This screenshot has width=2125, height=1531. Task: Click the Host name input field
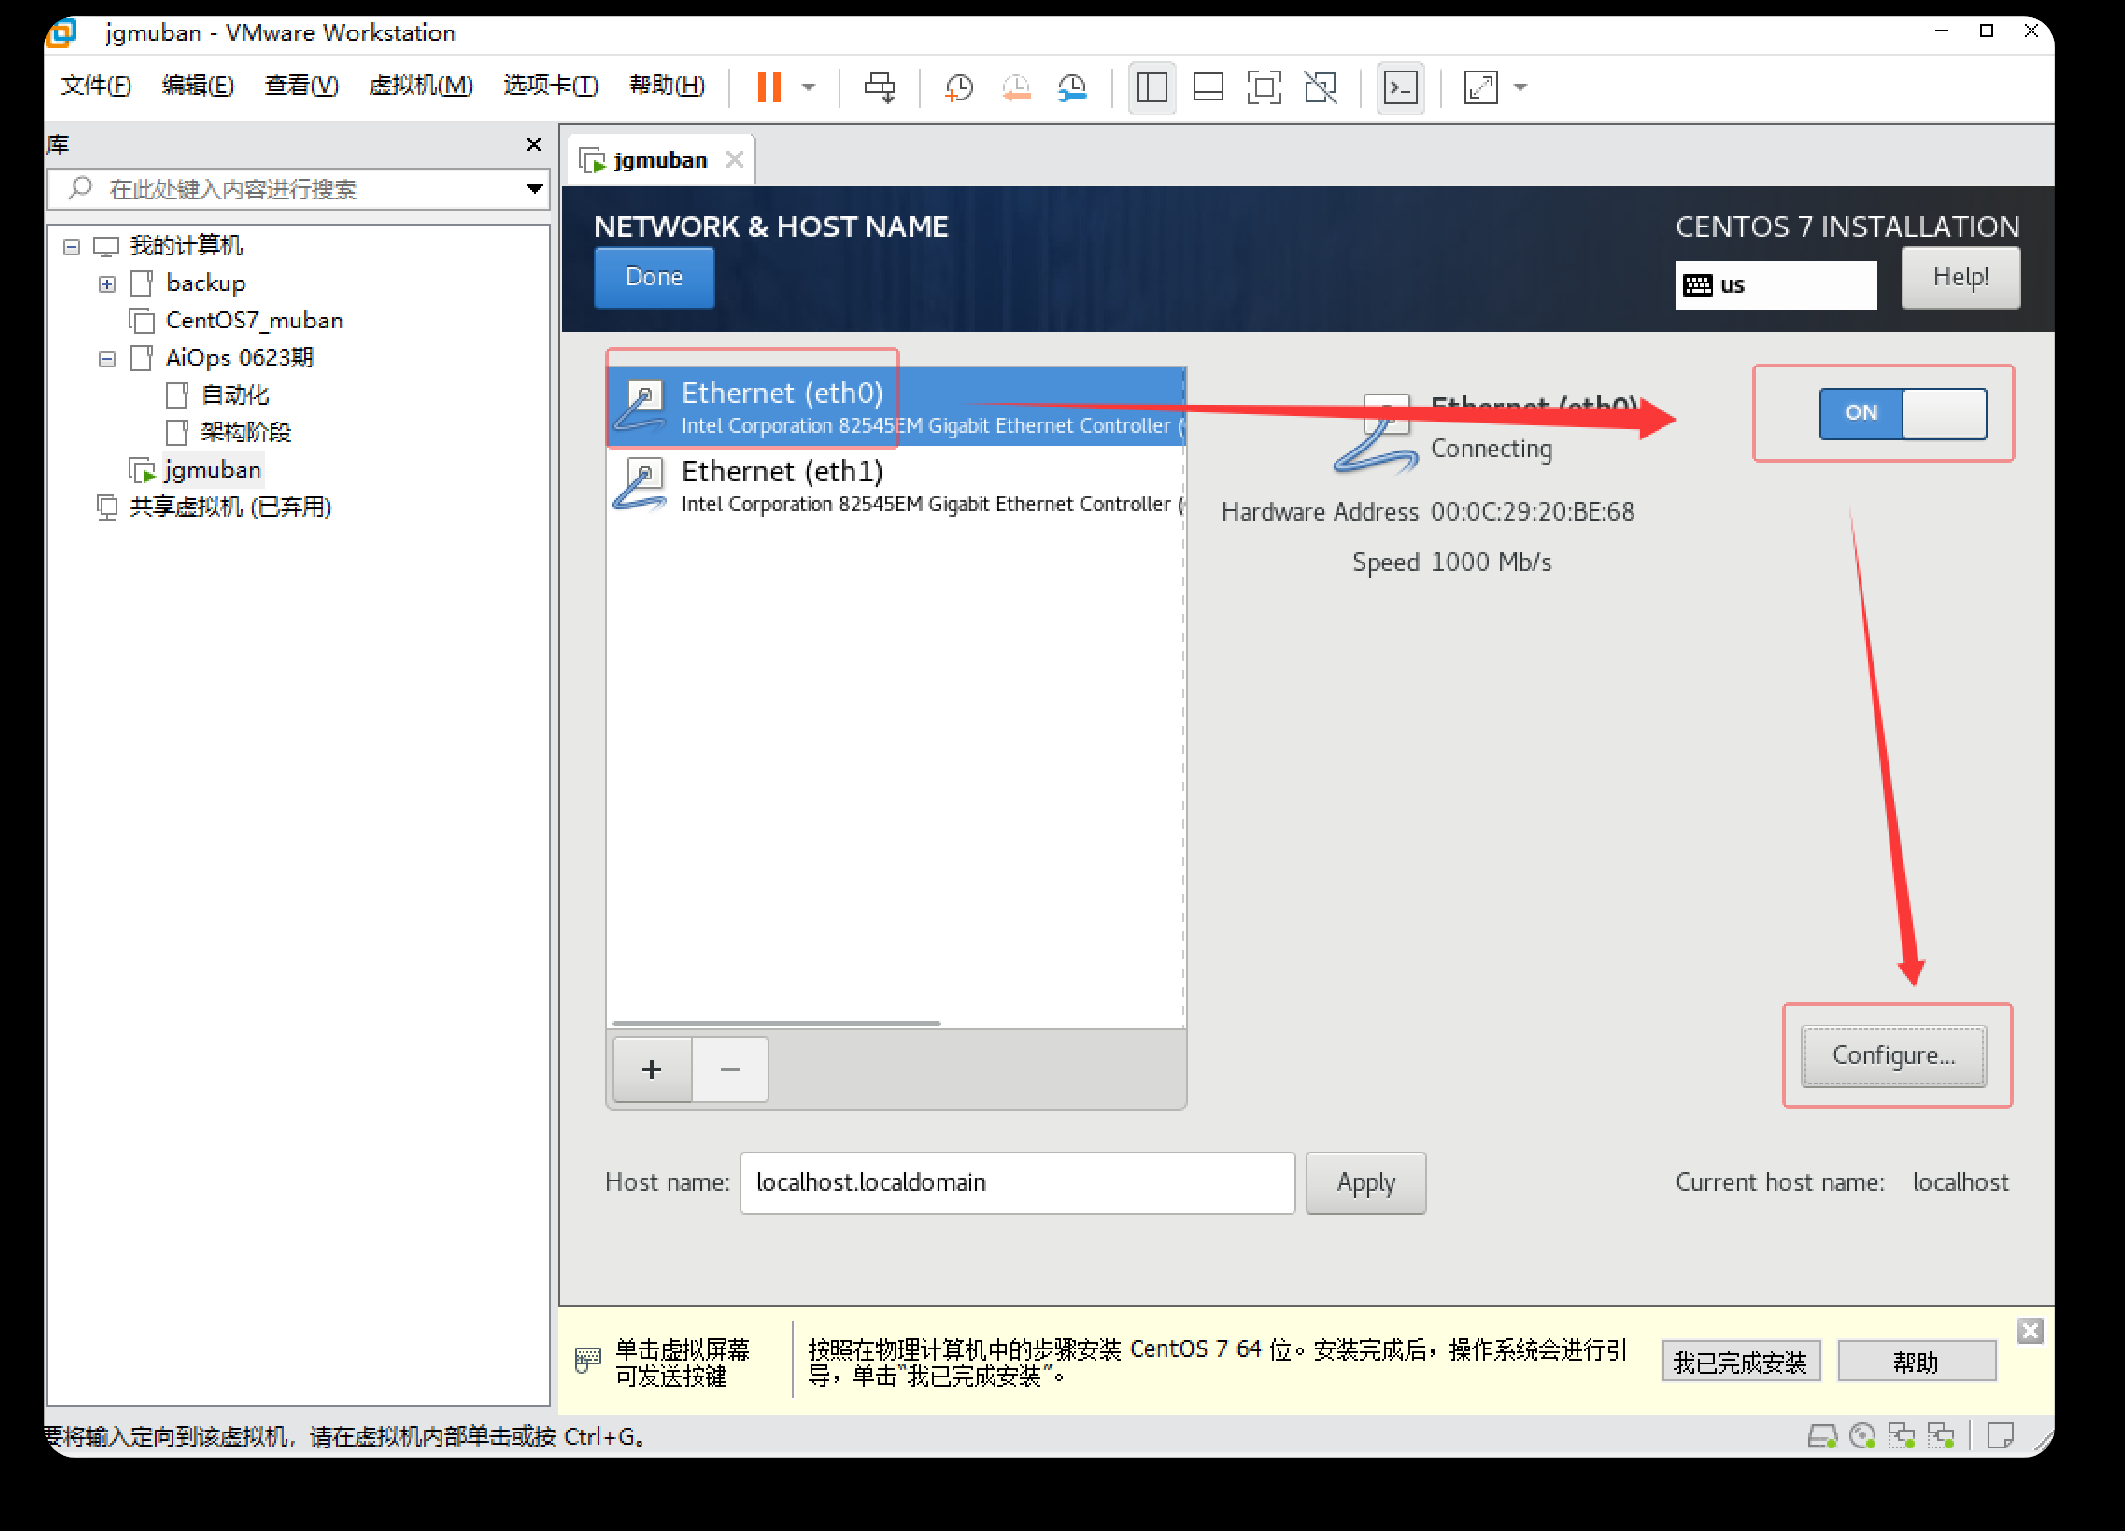coord(1017,1183)
